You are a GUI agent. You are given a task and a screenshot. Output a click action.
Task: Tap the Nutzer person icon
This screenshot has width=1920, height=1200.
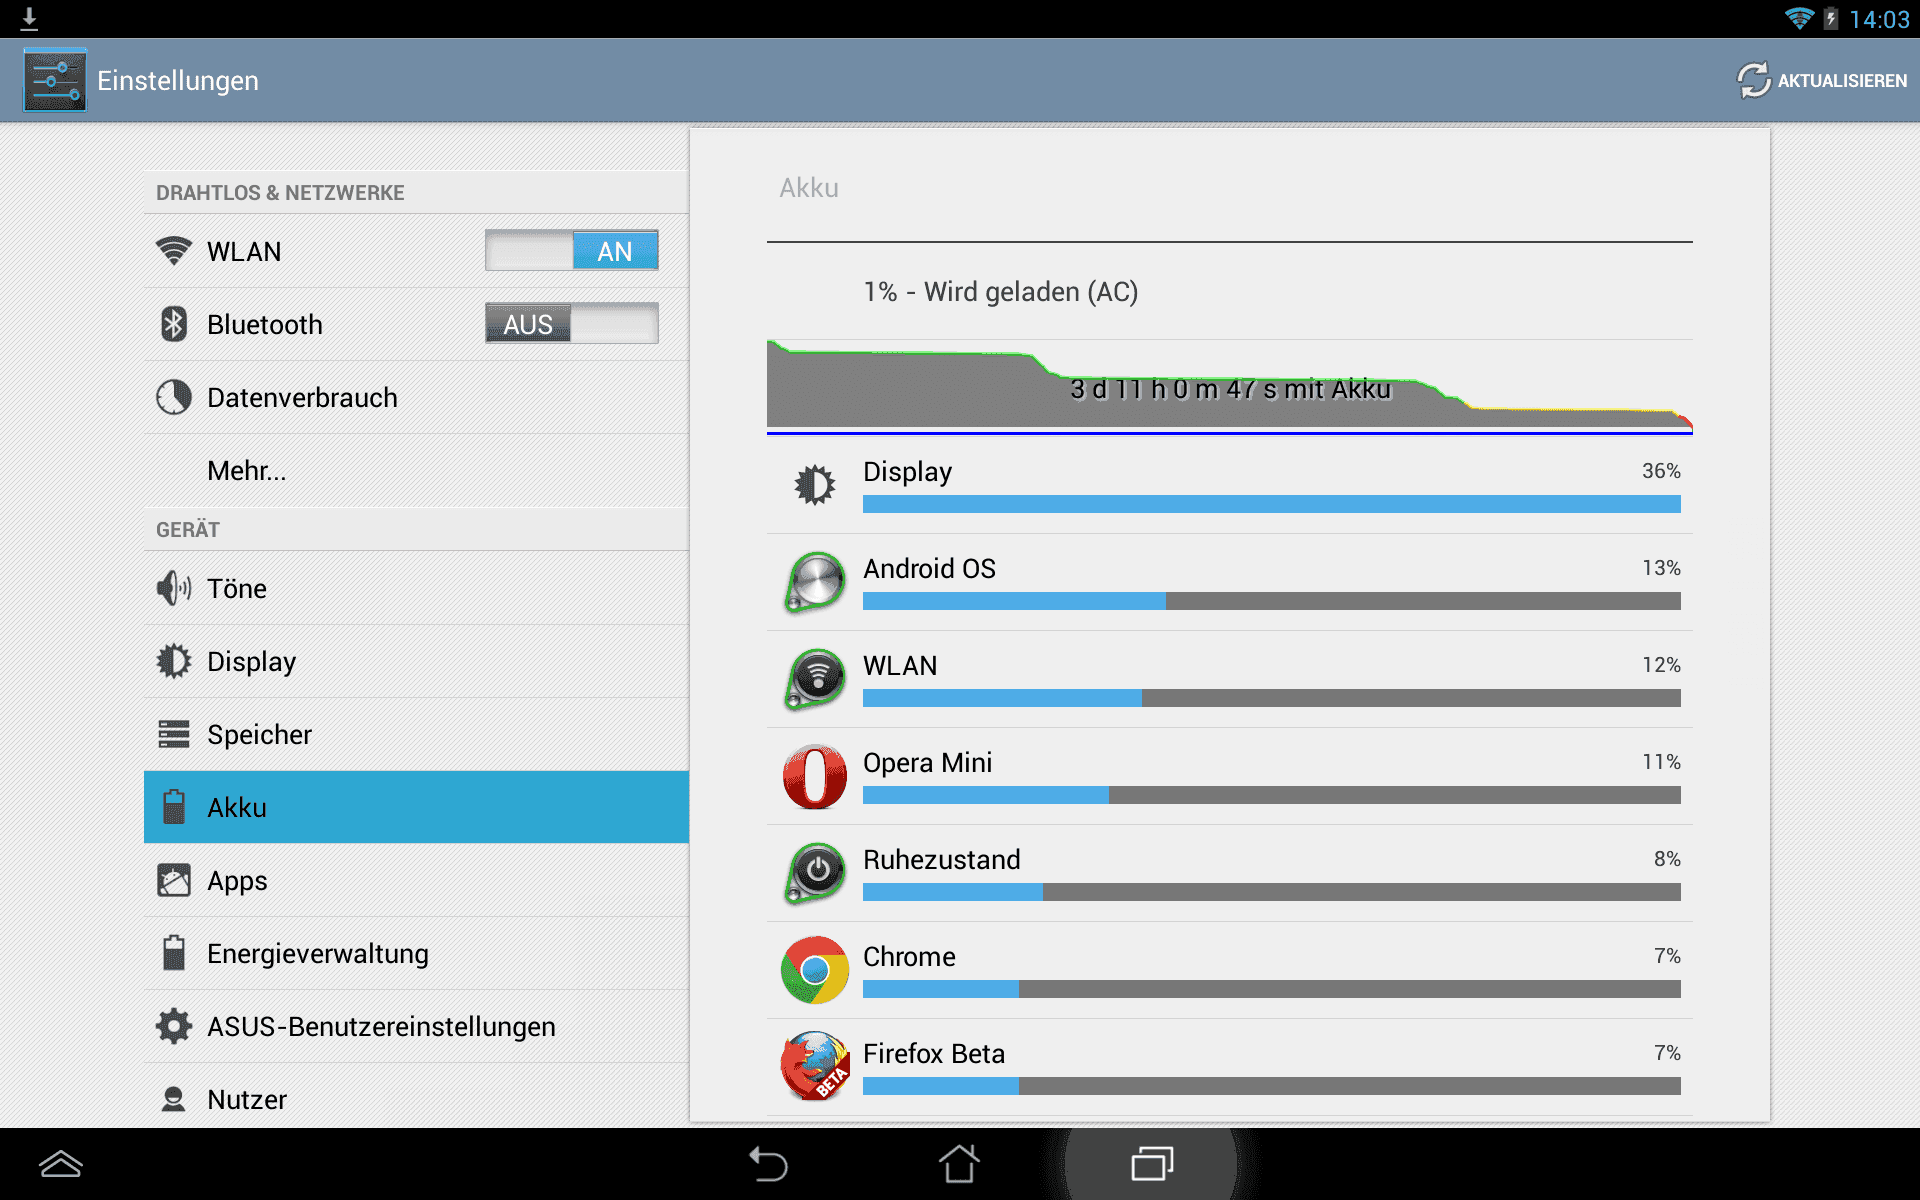(174, 1099)
